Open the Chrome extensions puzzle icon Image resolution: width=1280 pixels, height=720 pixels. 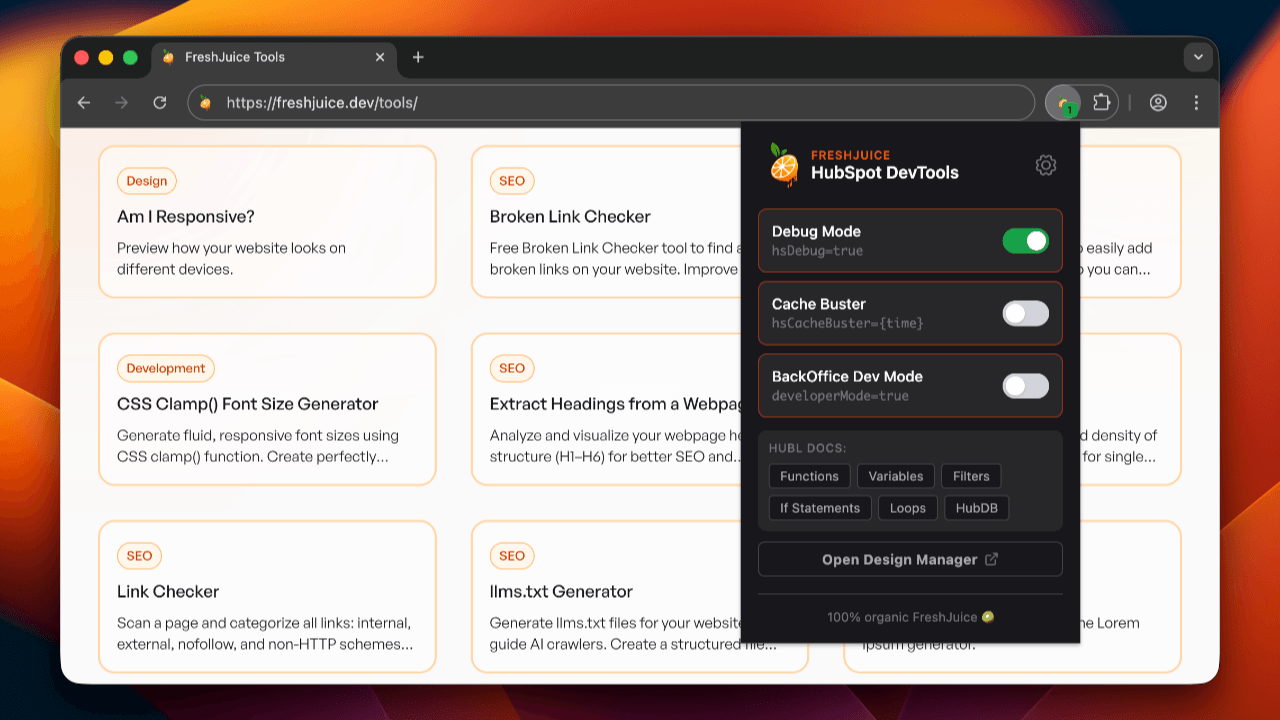[1101, 102]
